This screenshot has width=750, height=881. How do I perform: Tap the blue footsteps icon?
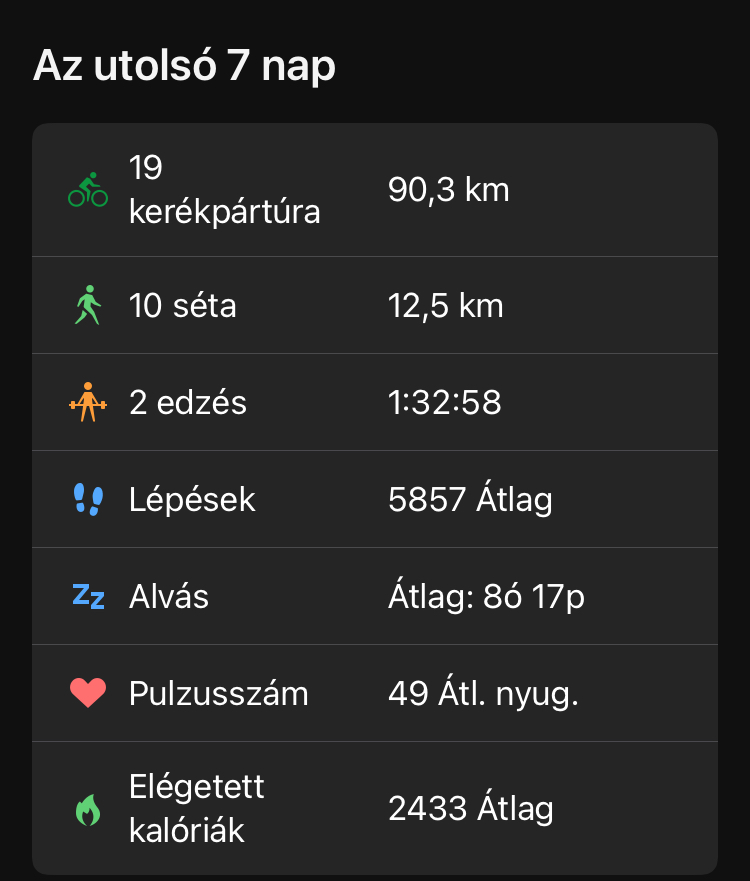[88, 499]
